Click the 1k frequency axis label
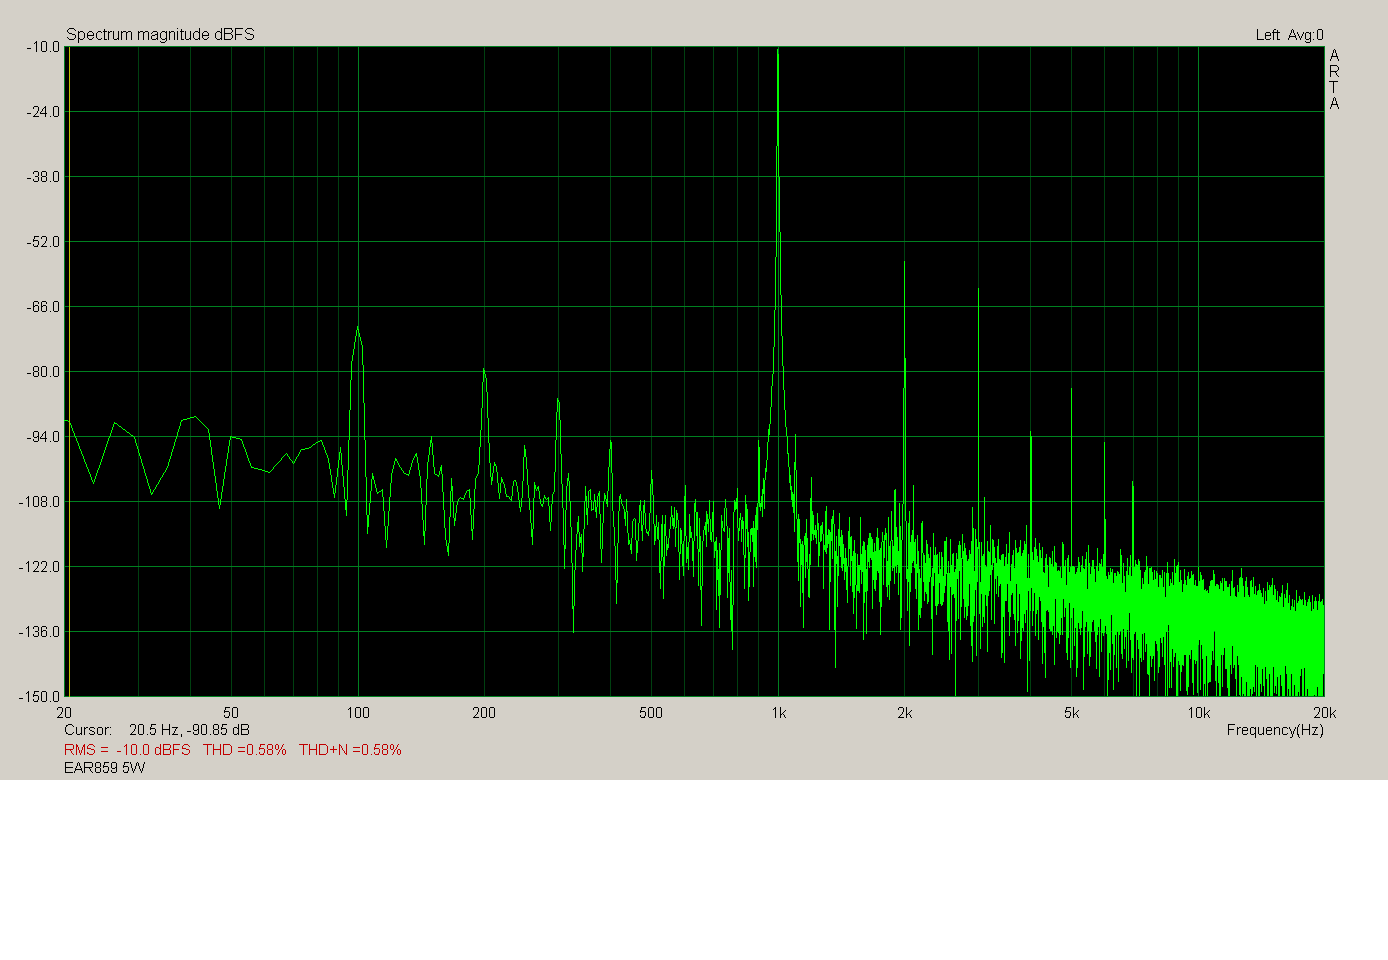 click(779, 713)
